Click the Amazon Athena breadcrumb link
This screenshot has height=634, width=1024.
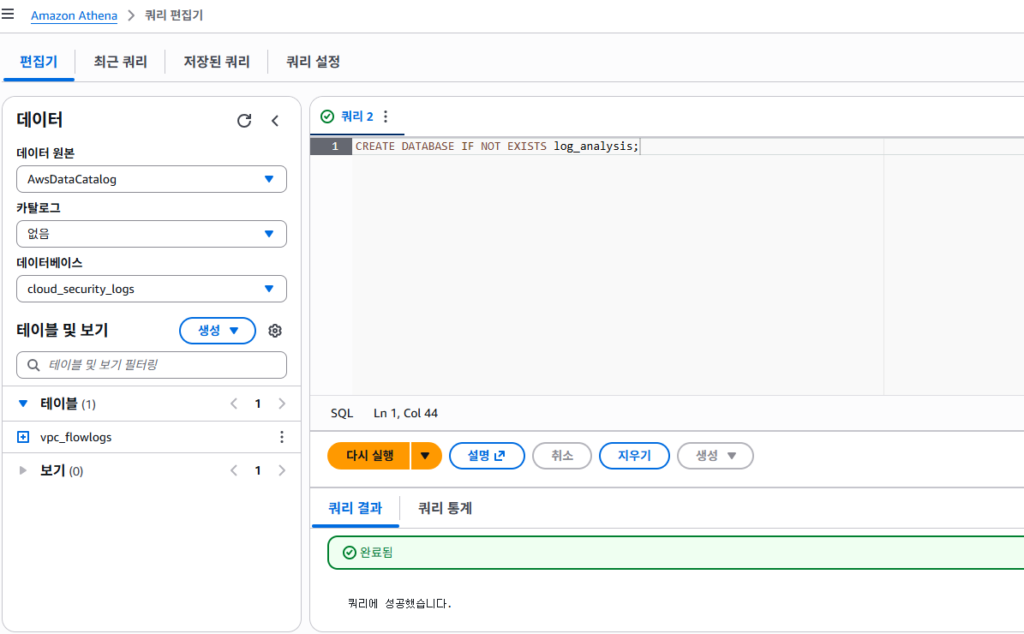click(74, 16)
